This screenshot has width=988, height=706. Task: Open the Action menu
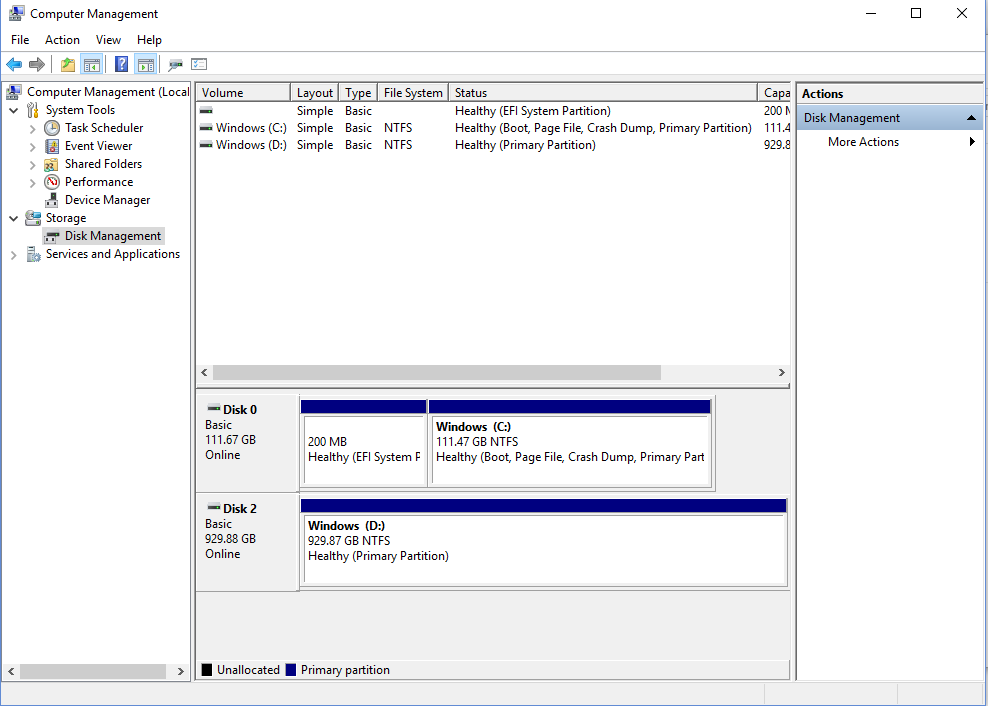[62, 39]
